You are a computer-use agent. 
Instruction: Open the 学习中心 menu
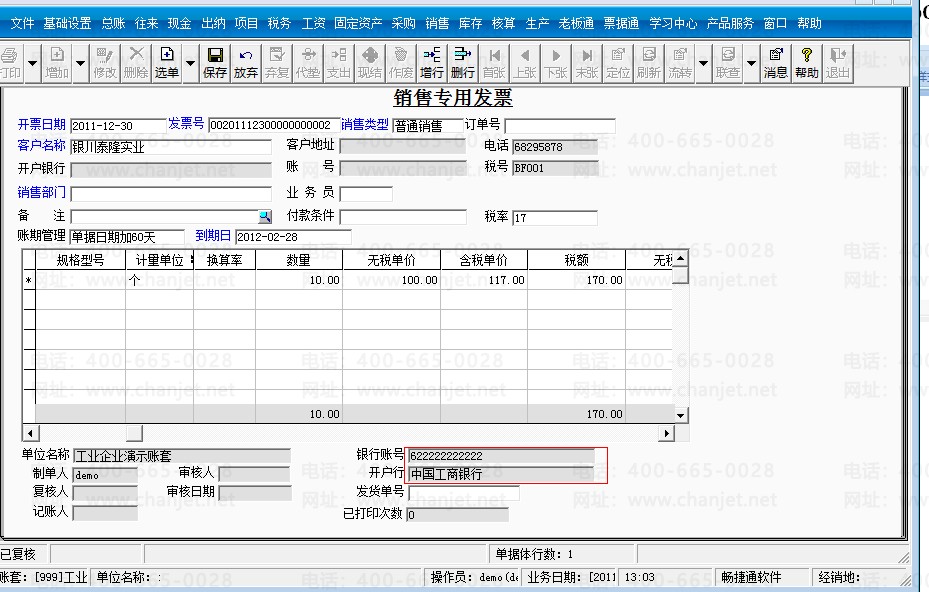coord(673,23)
